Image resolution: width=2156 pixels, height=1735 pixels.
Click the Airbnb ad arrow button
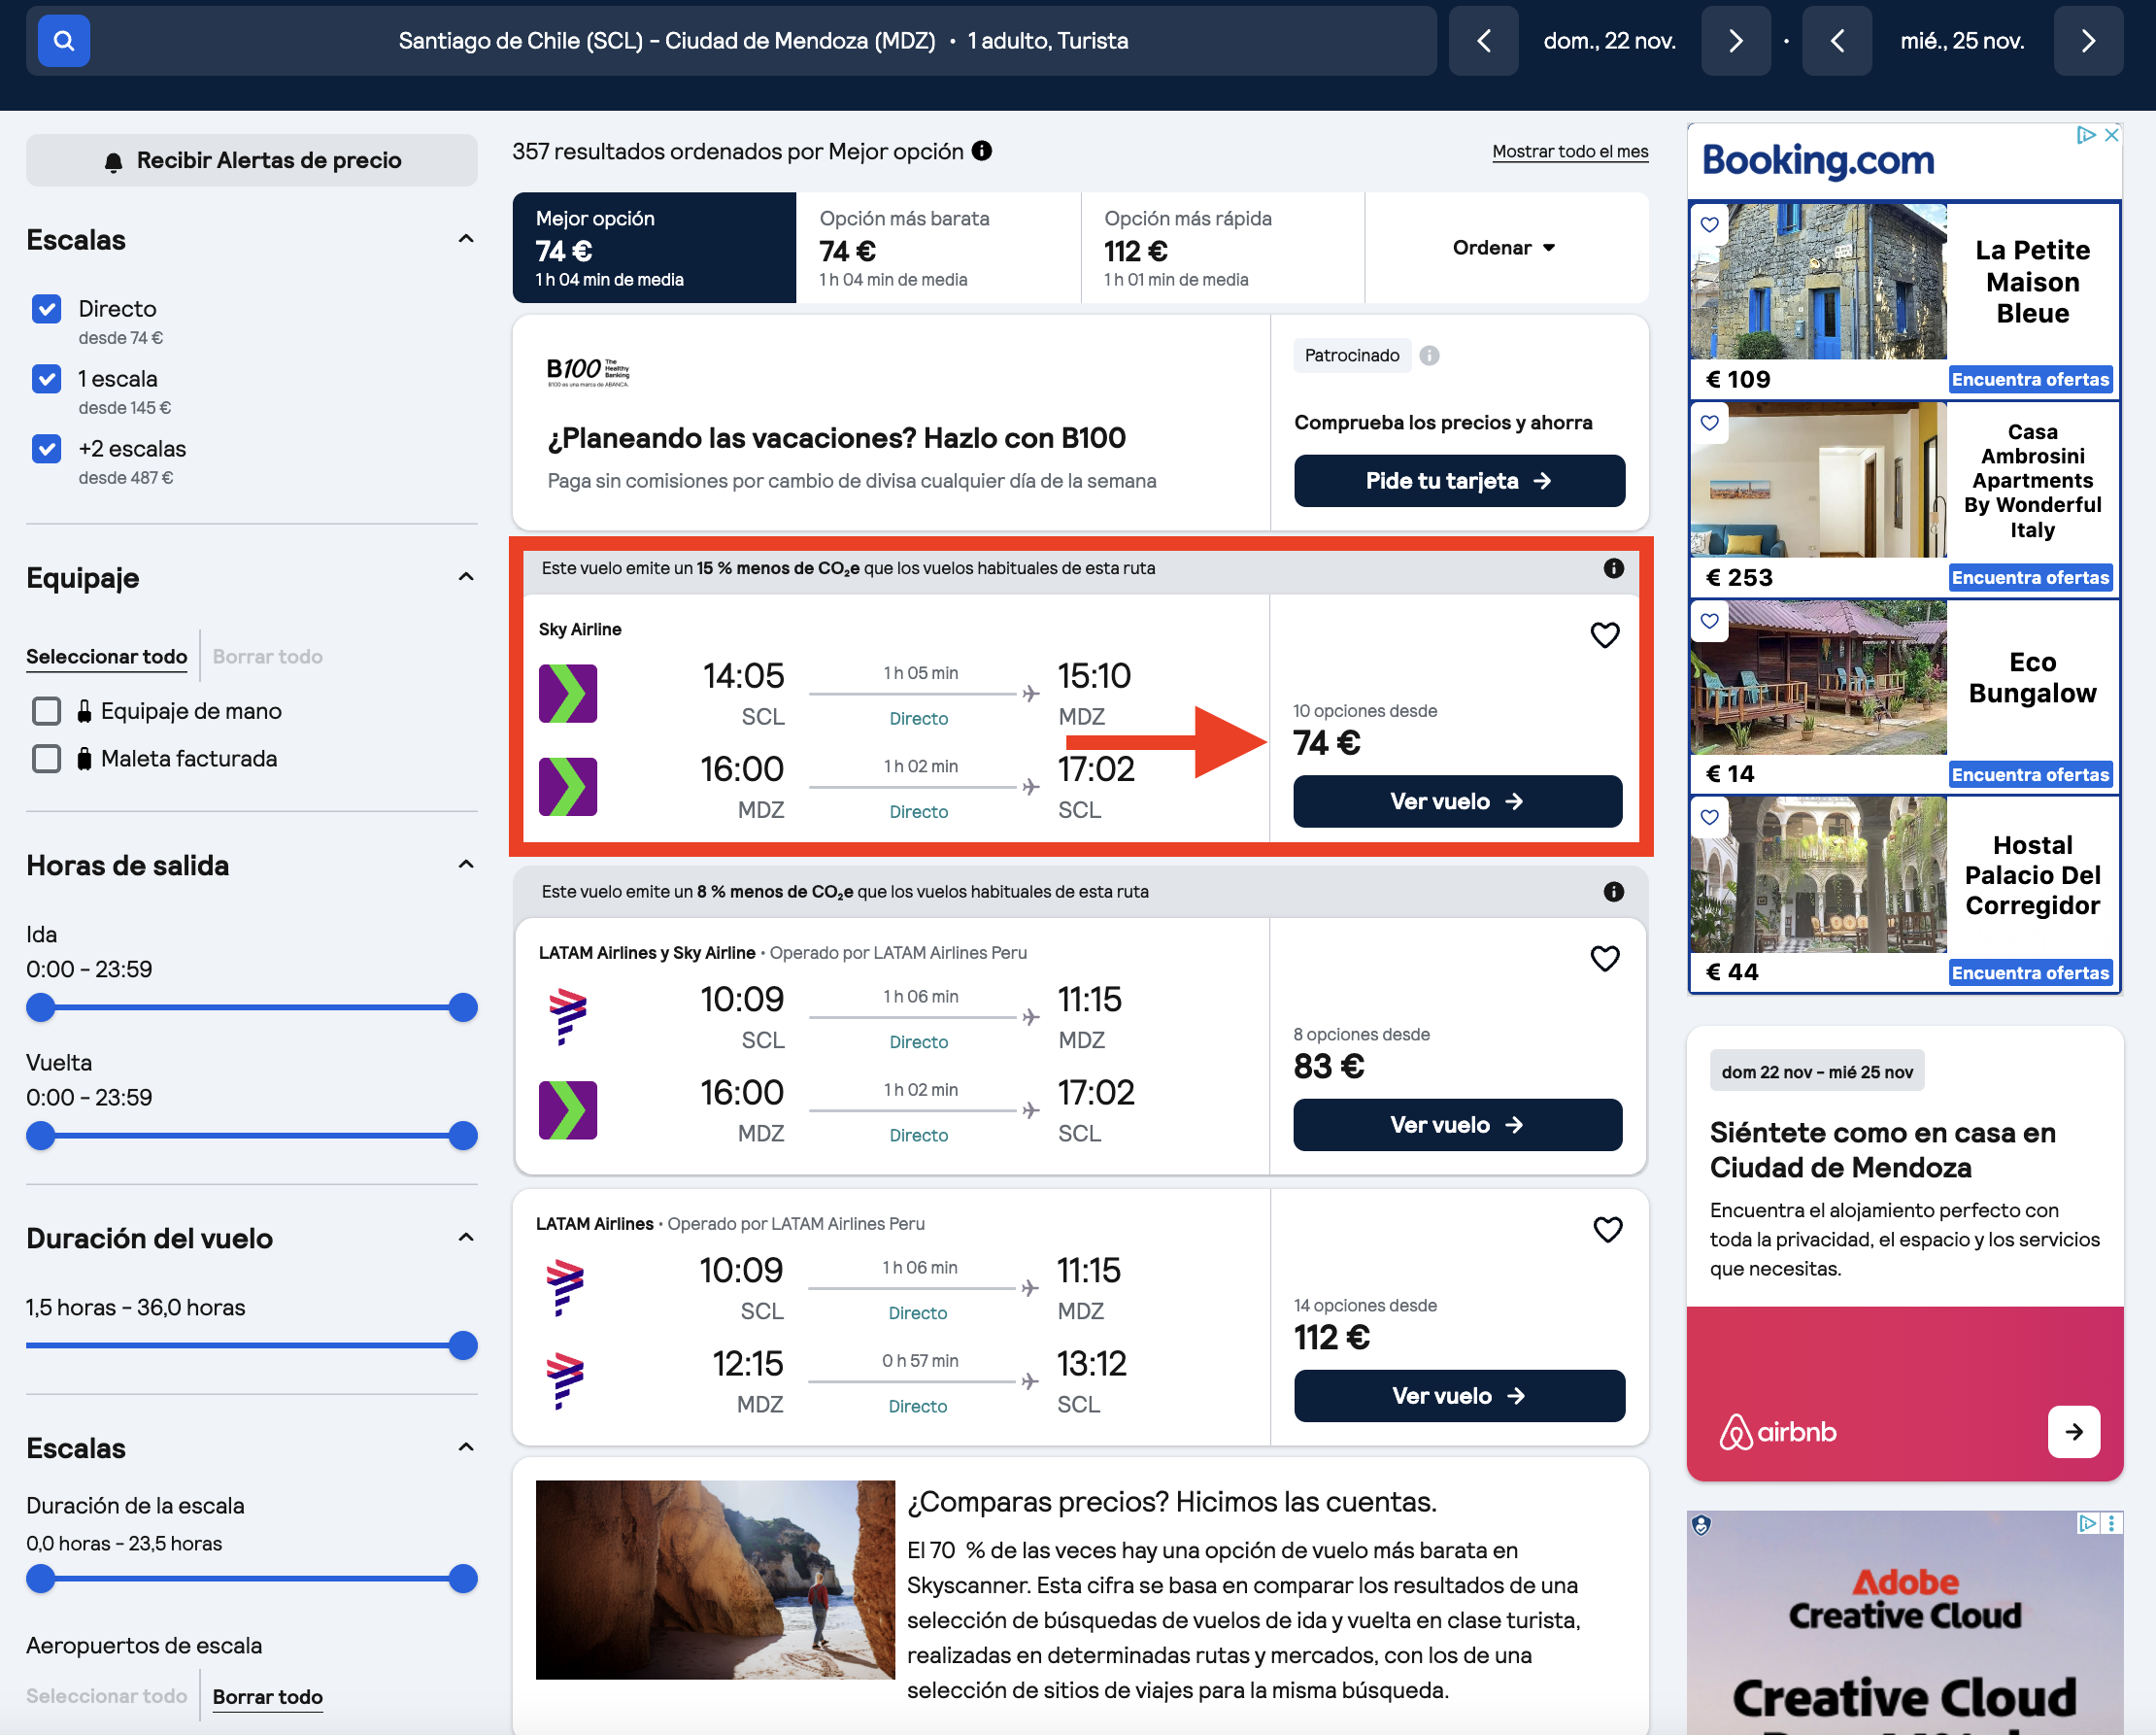click(x=2073, y=1432)
